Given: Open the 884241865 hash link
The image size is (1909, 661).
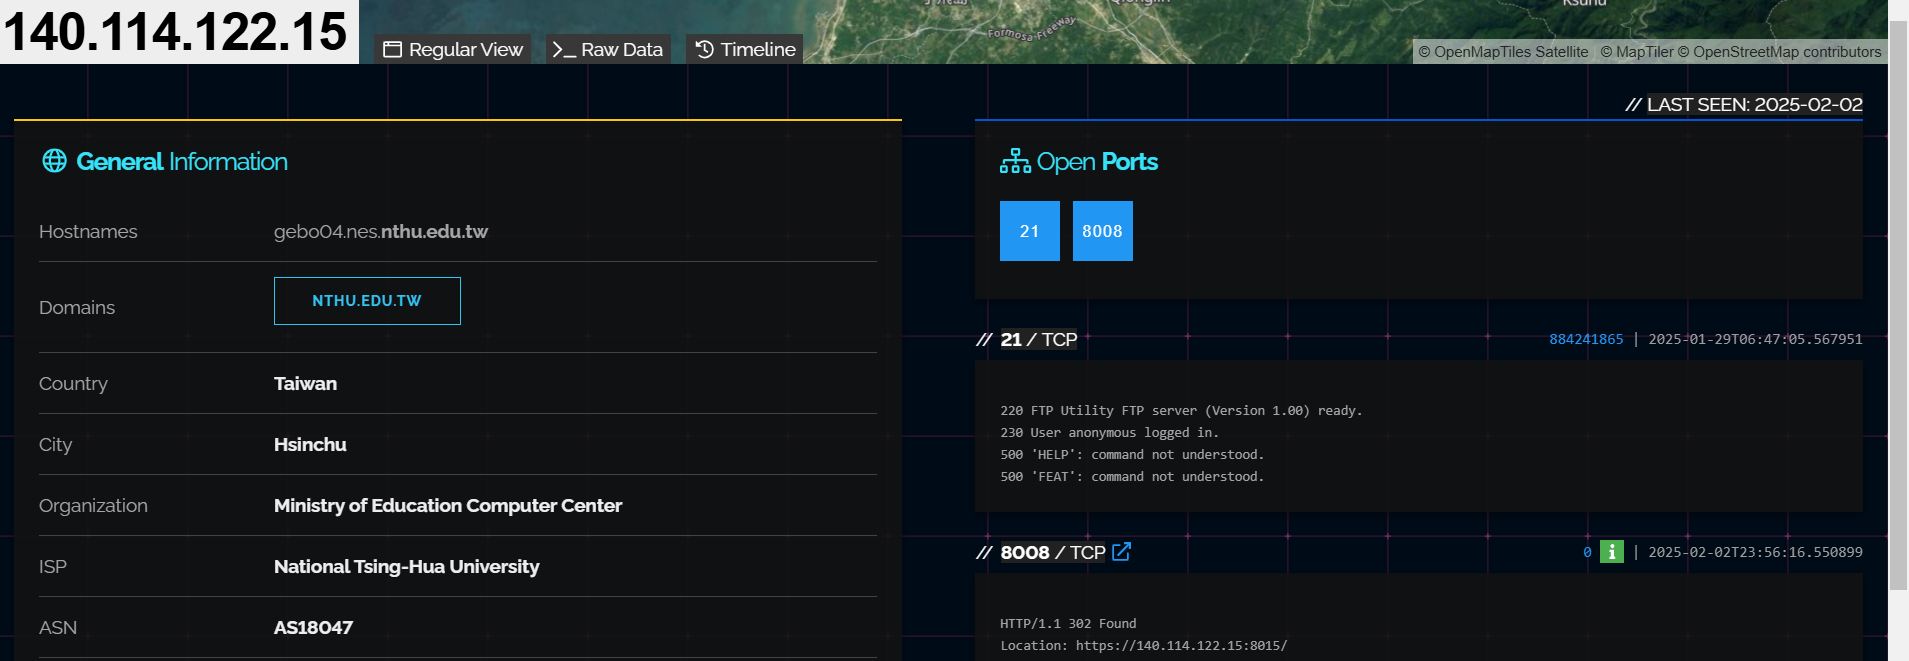Looking at the screenshot, I should (x=1586, y=339).
